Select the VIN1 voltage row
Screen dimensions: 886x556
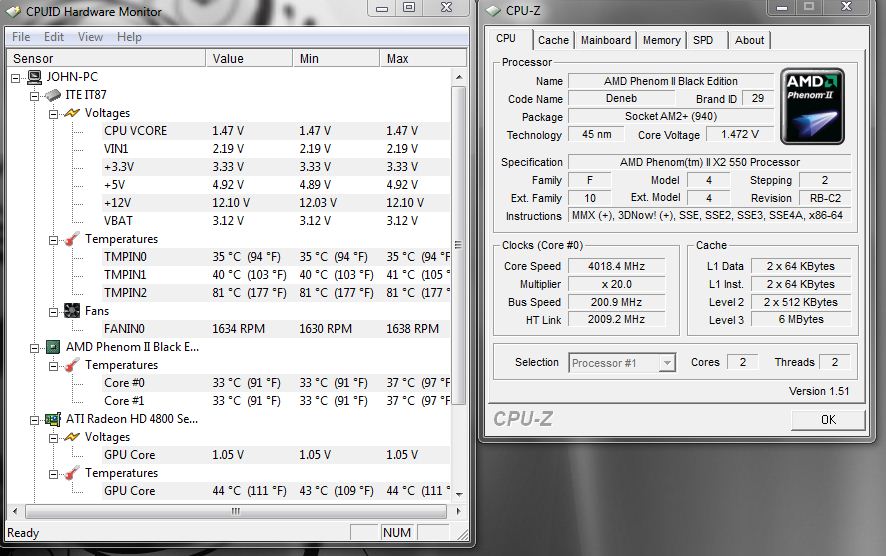pos(275,149)
